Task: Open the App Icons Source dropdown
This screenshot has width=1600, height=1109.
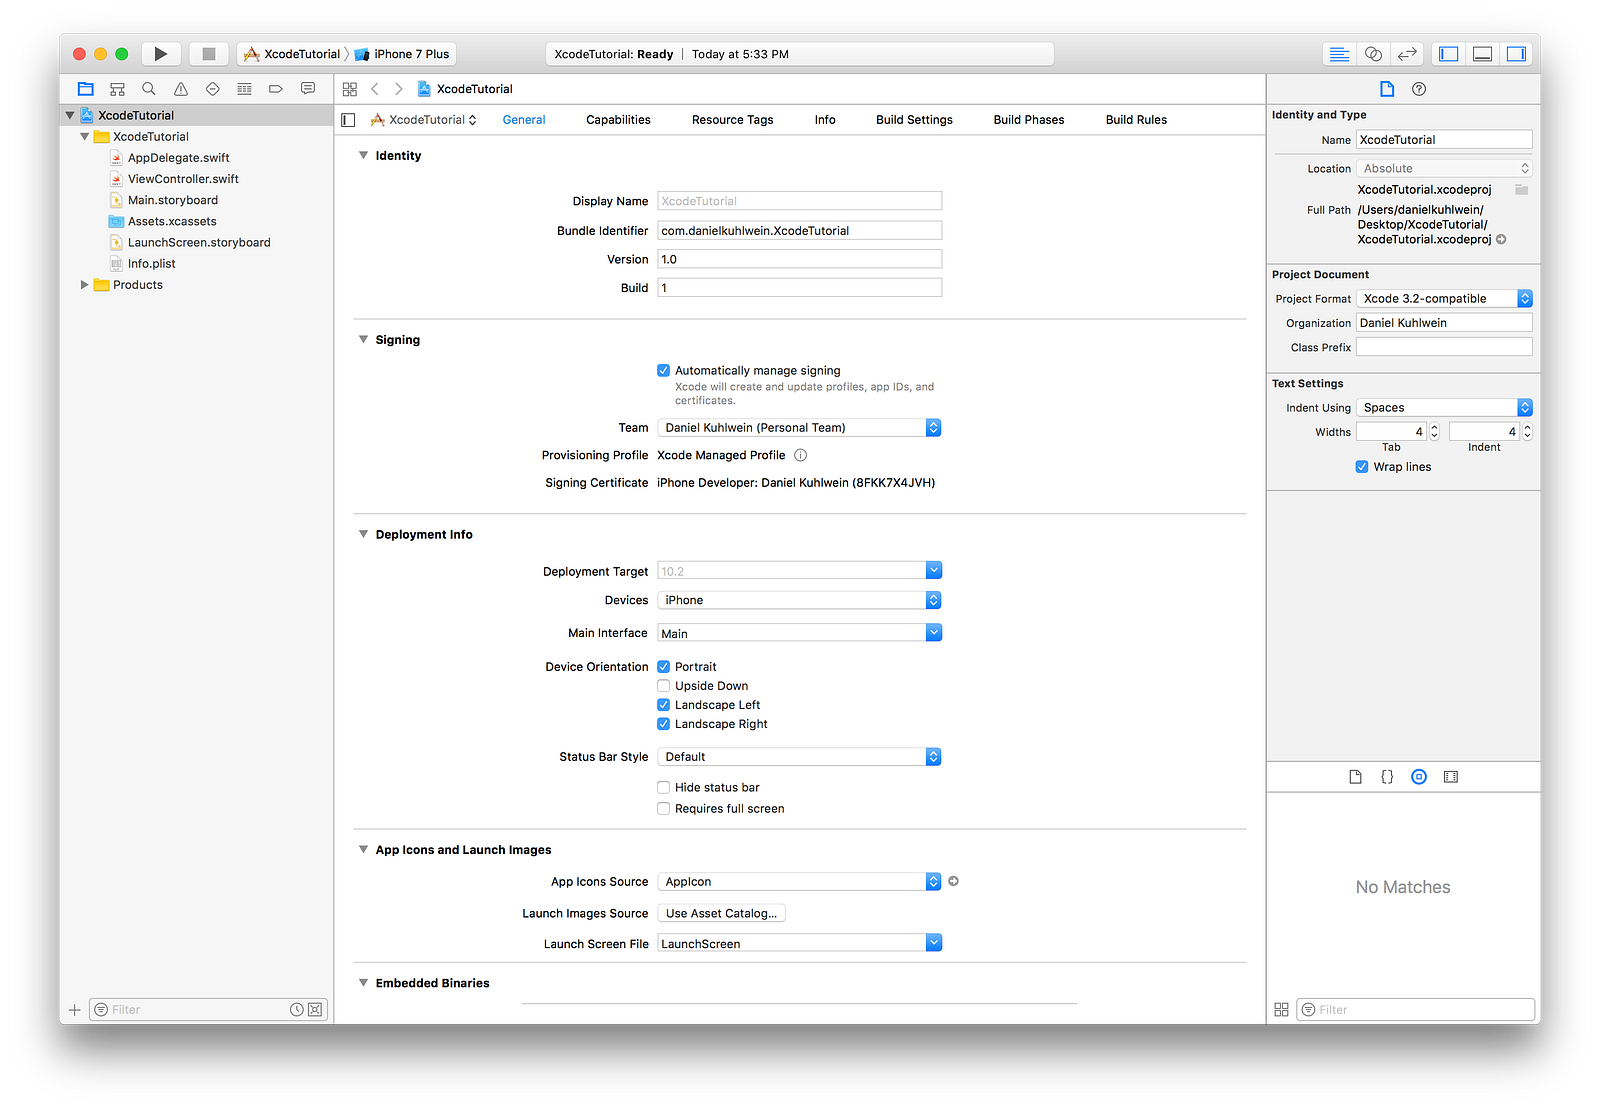Action: click(x=799, y=882)
